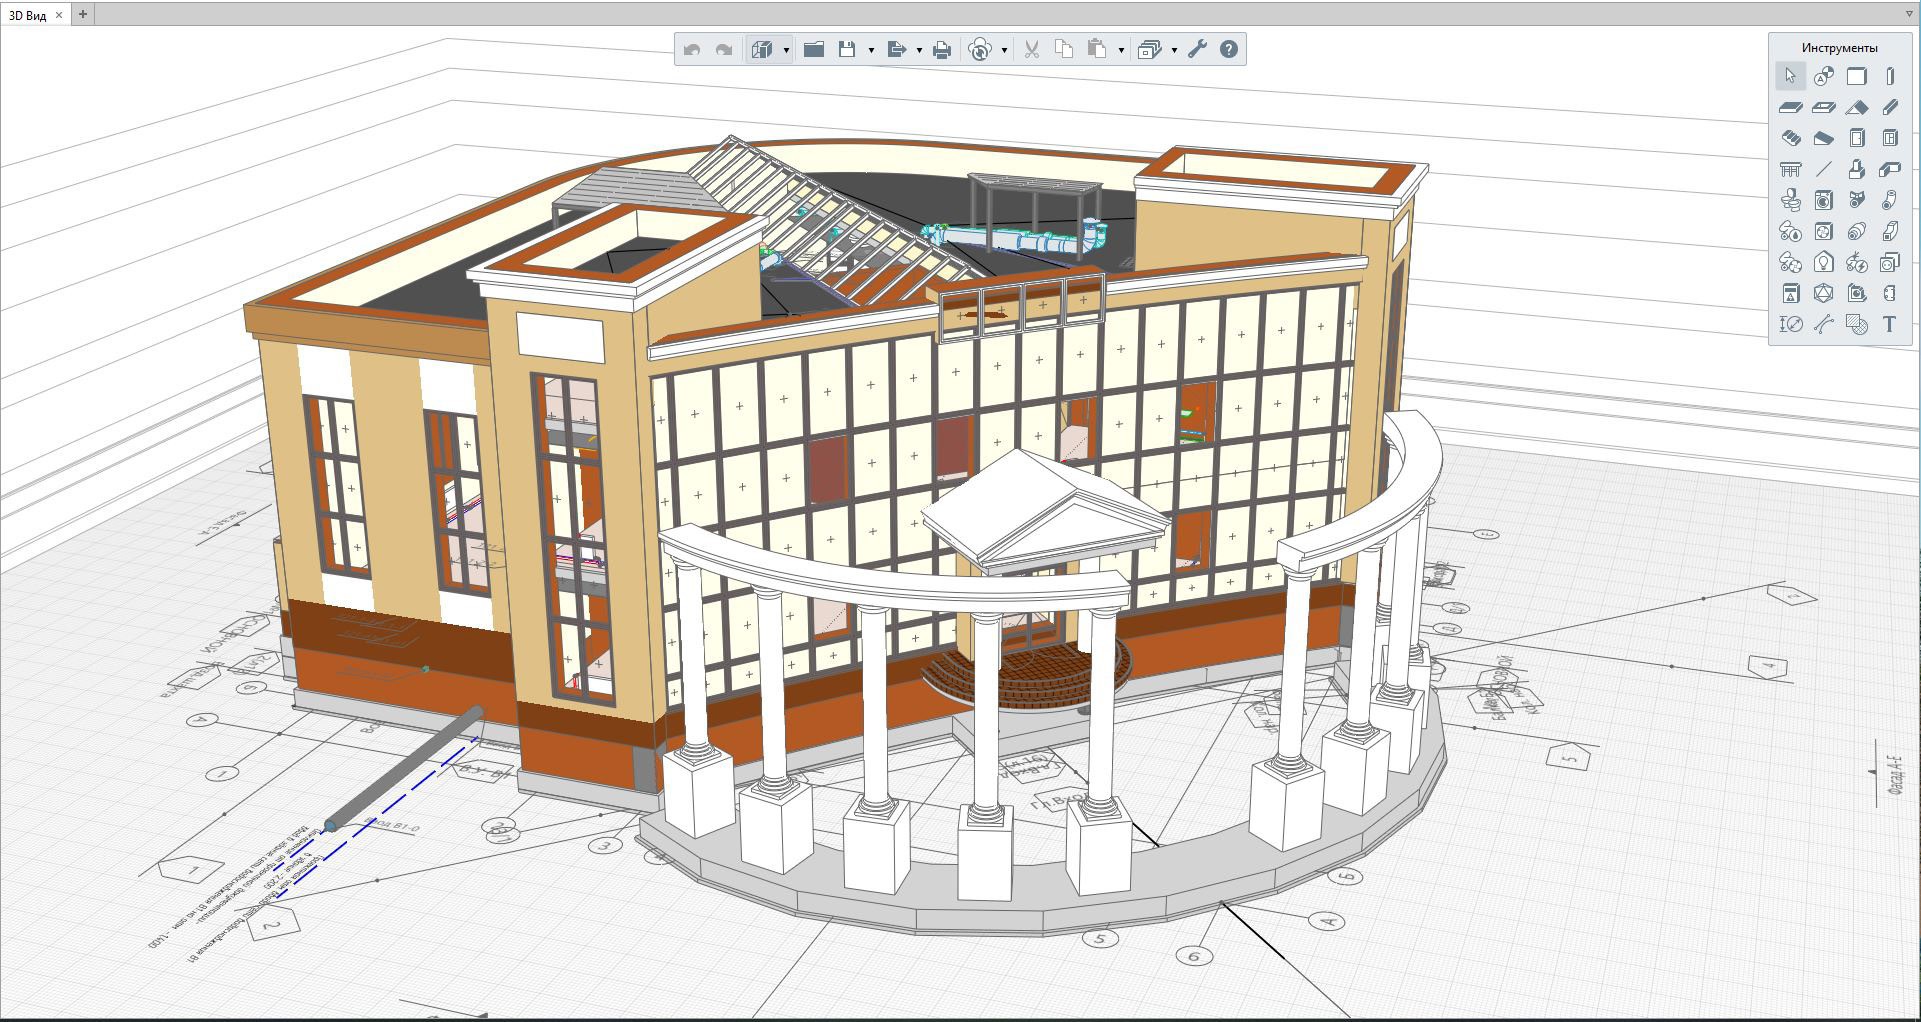Select the Column tool
This screenshot has width=1921, height=1022.
point(1889,76)
